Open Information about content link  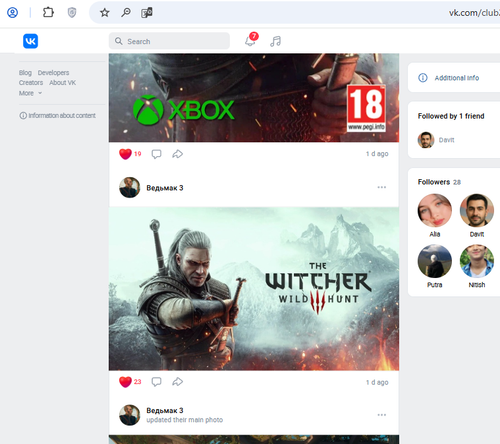[62, 116]
